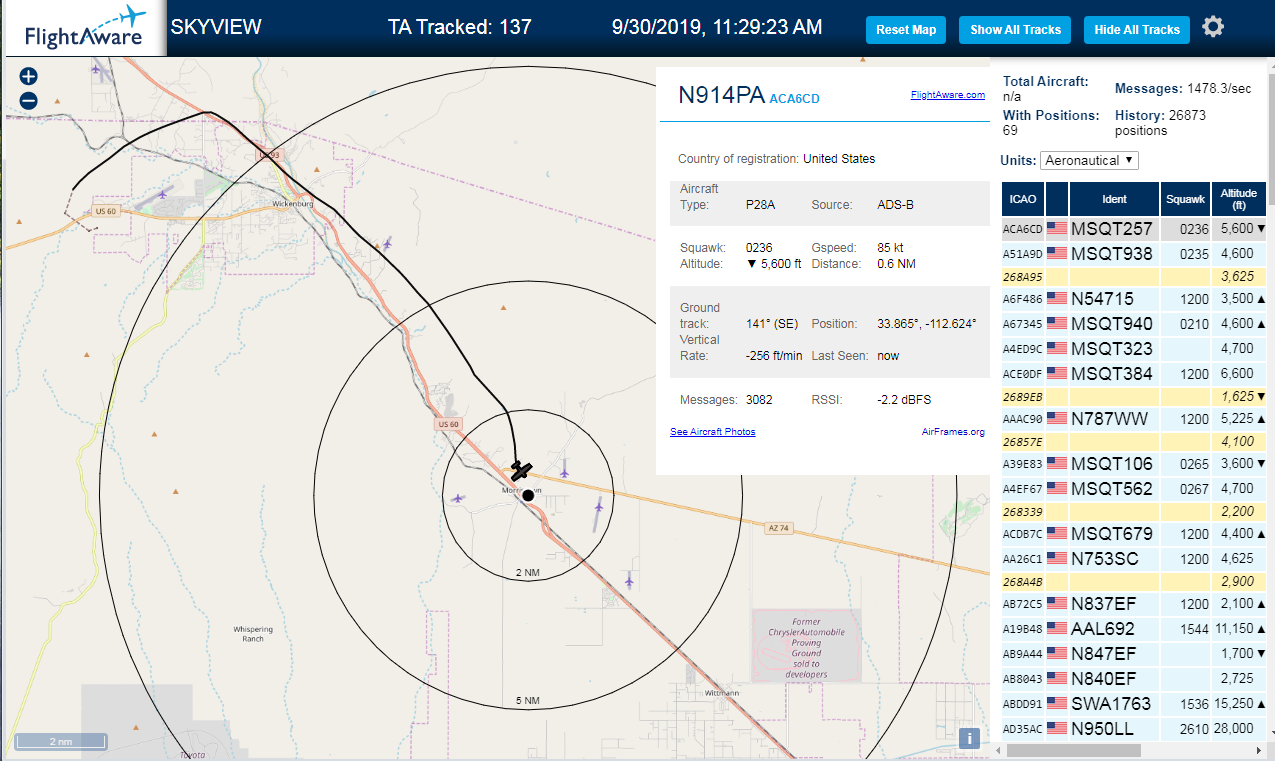The width and height of the screenshot is (1275, 761).
Task: Sort table by Altitude column header
Action: [1238, 199]
